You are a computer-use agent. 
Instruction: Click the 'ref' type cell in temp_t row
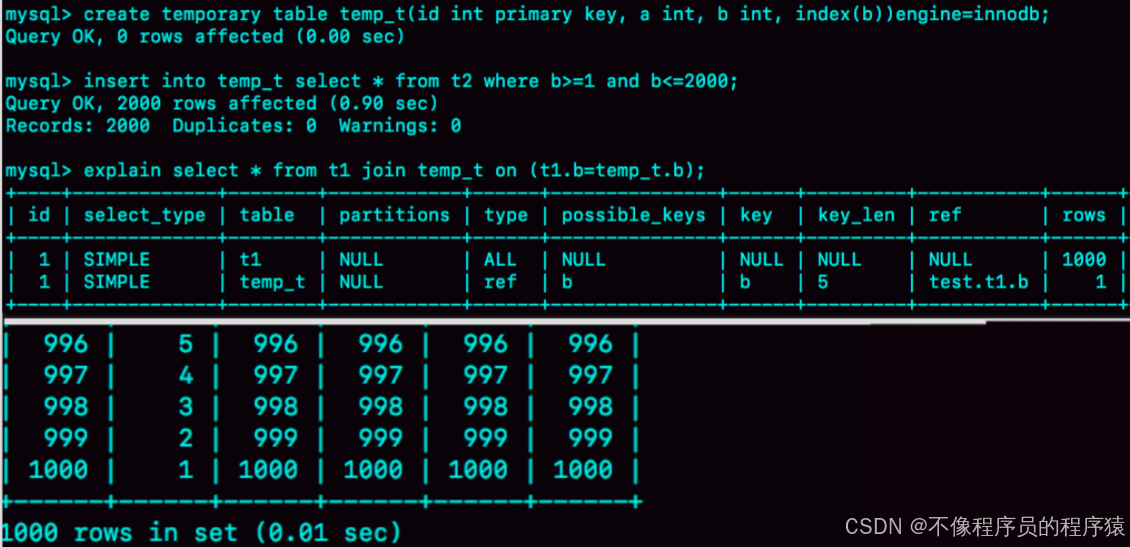pos(499,282)
